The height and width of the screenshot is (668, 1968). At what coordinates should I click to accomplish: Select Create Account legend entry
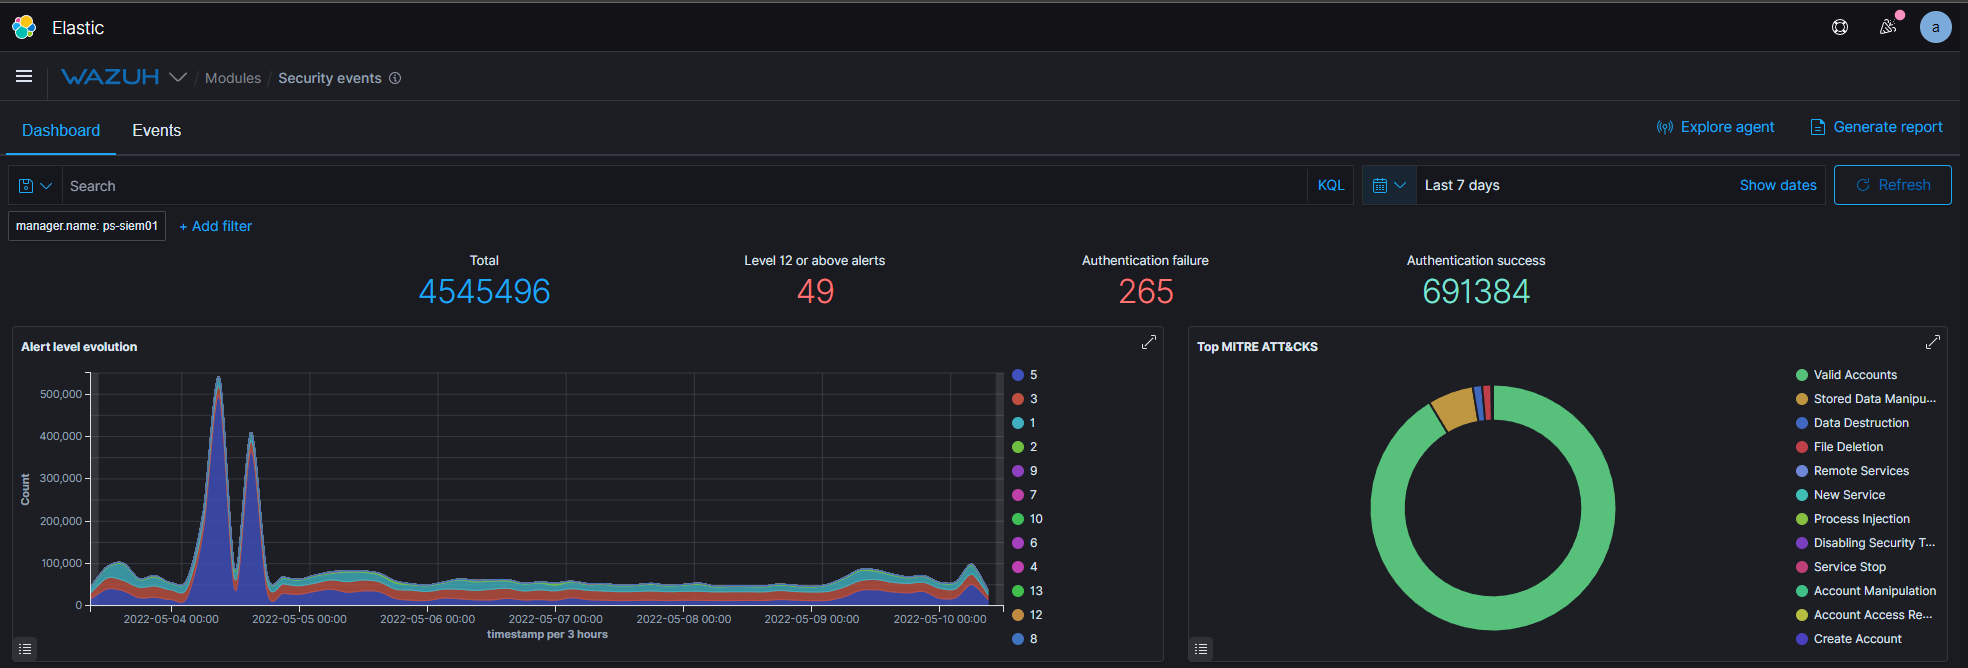[1849, 639]
